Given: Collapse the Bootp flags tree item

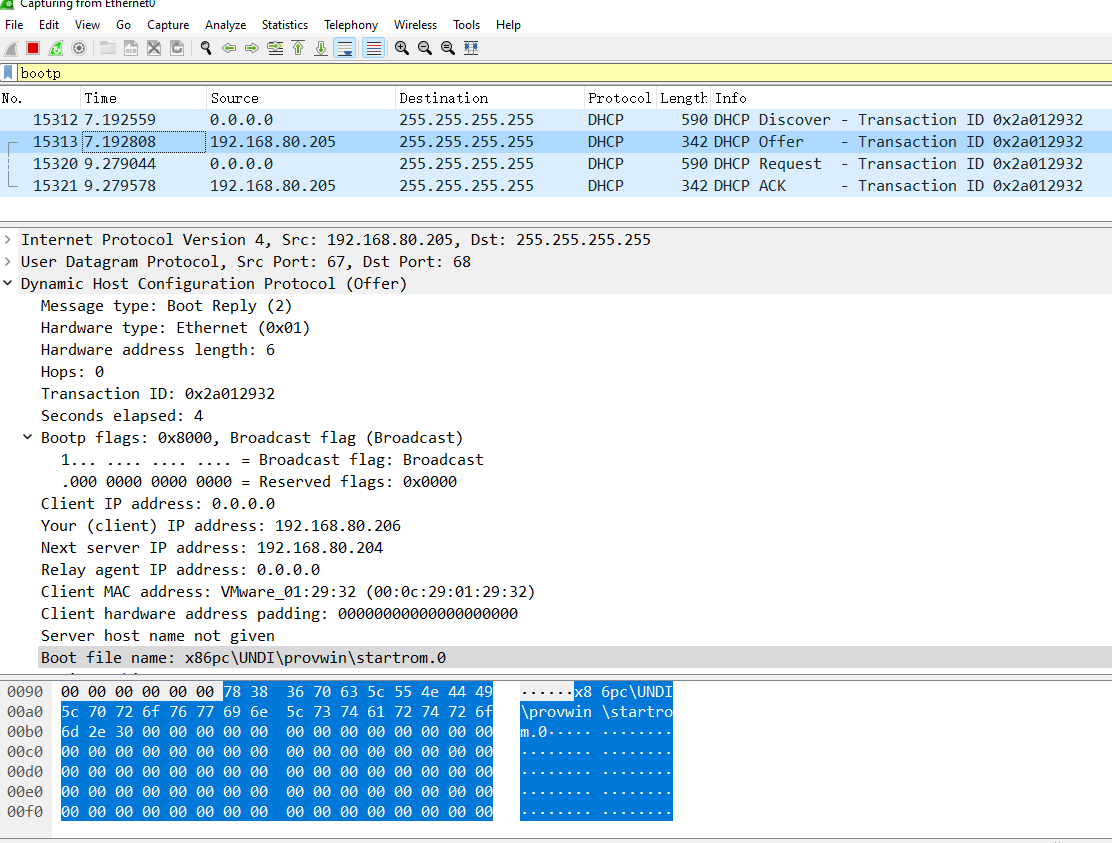Looking at the screenshot, I should [28, 438].
